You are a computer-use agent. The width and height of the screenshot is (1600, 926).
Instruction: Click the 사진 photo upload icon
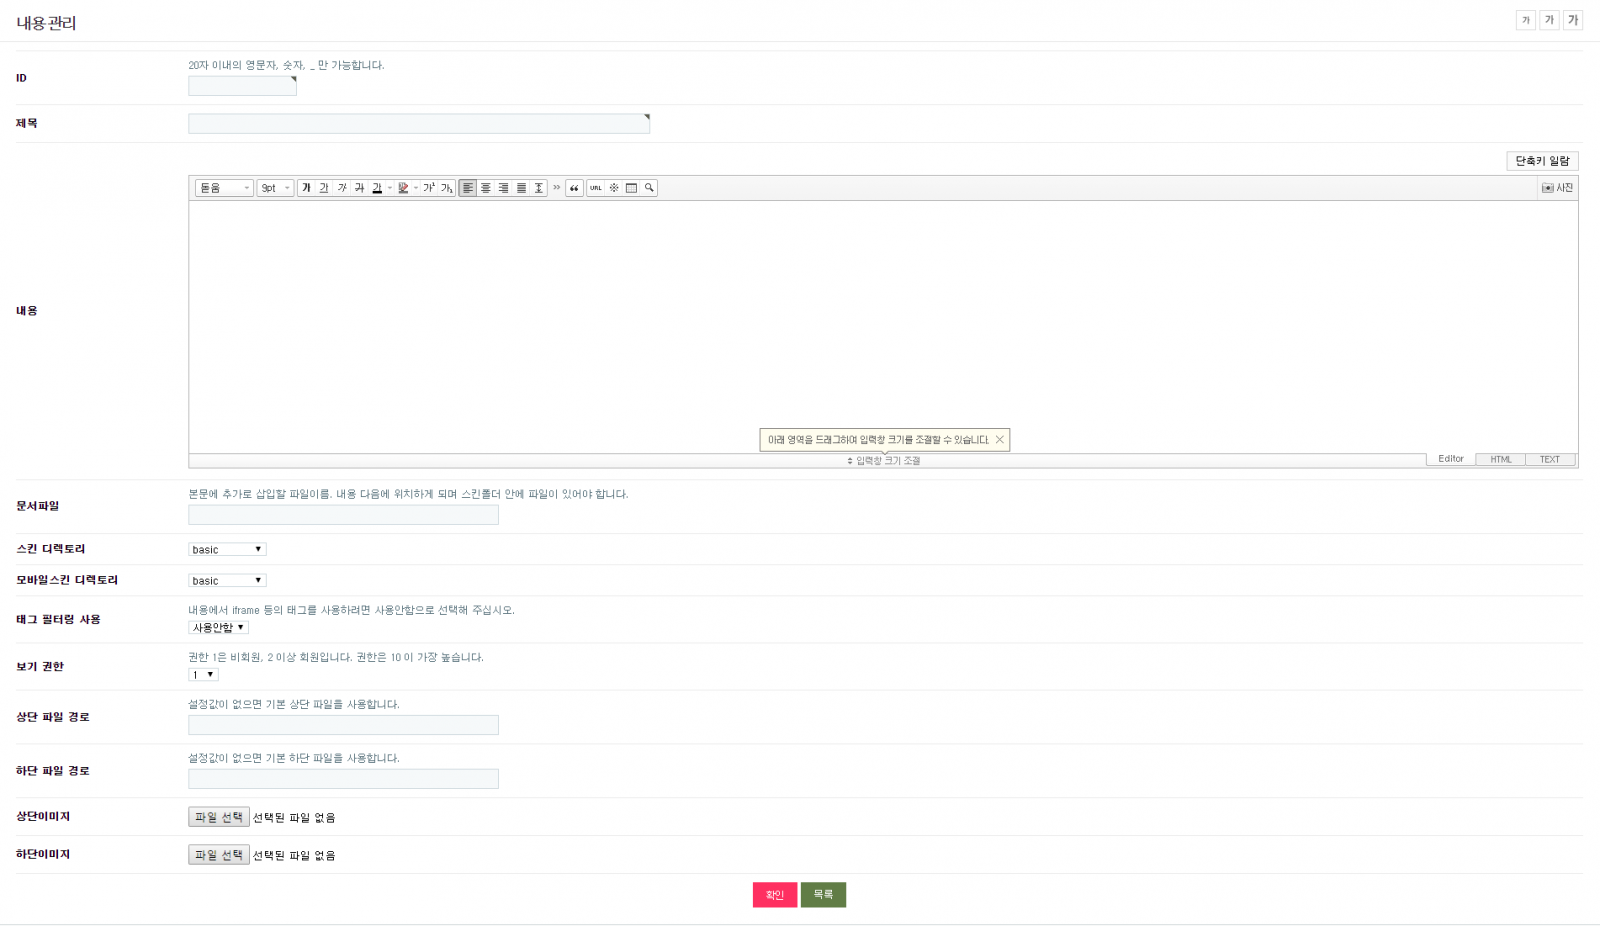pyautogui.click(x=1557, y=188)
